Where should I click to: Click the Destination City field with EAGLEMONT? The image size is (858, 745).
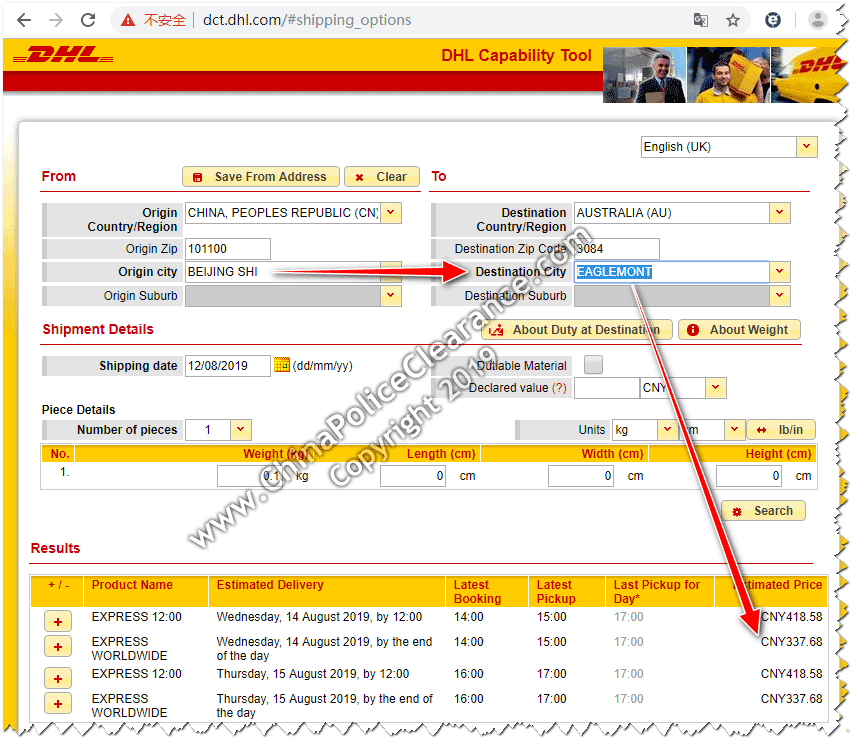pos(671,272)
